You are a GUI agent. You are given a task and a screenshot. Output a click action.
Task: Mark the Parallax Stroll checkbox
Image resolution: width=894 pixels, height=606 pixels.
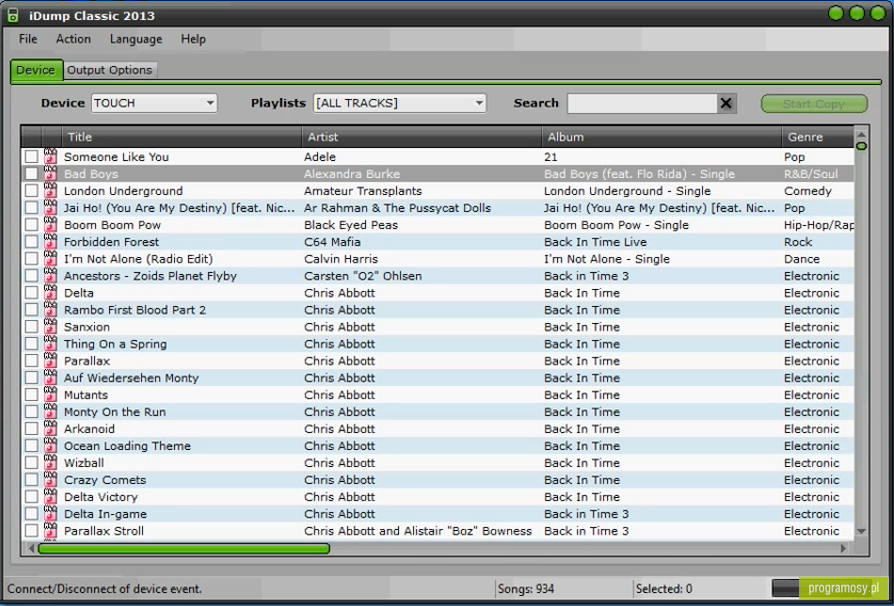(31, 531)
